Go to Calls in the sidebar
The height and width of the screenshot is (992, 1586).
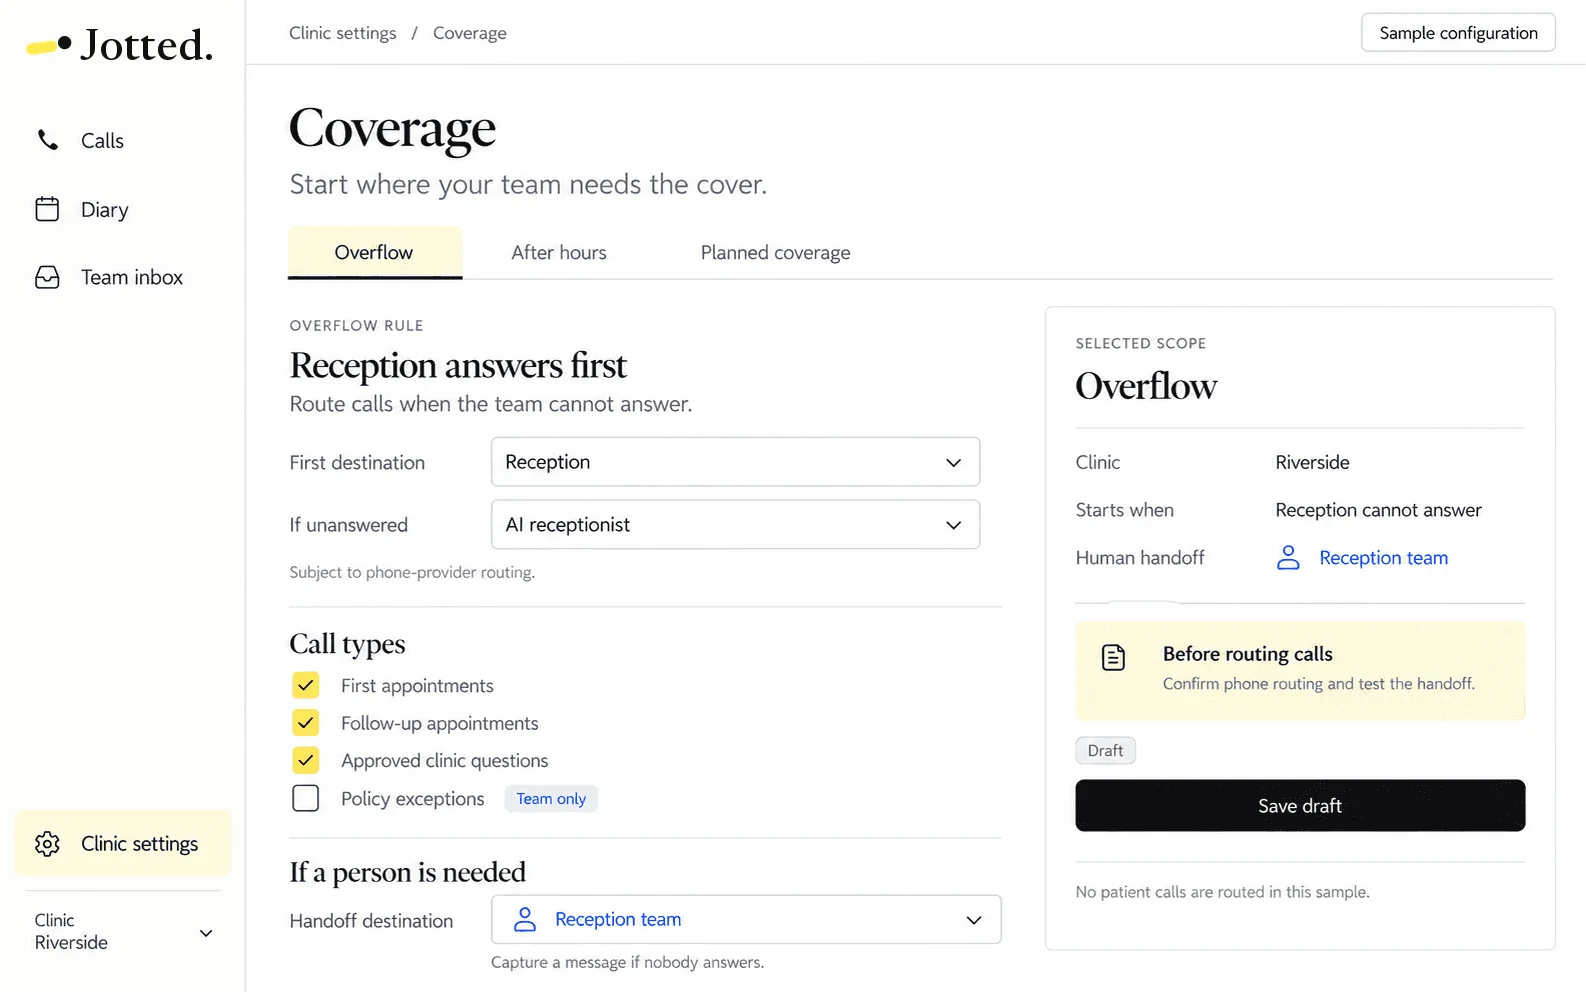click(102, 141)
